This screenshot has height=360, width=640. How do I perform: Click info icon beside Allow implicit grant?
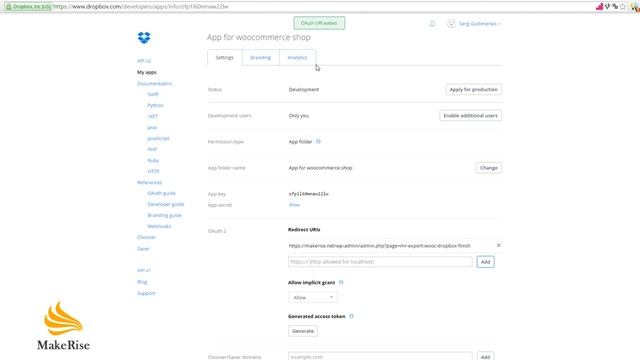point(341,282)
